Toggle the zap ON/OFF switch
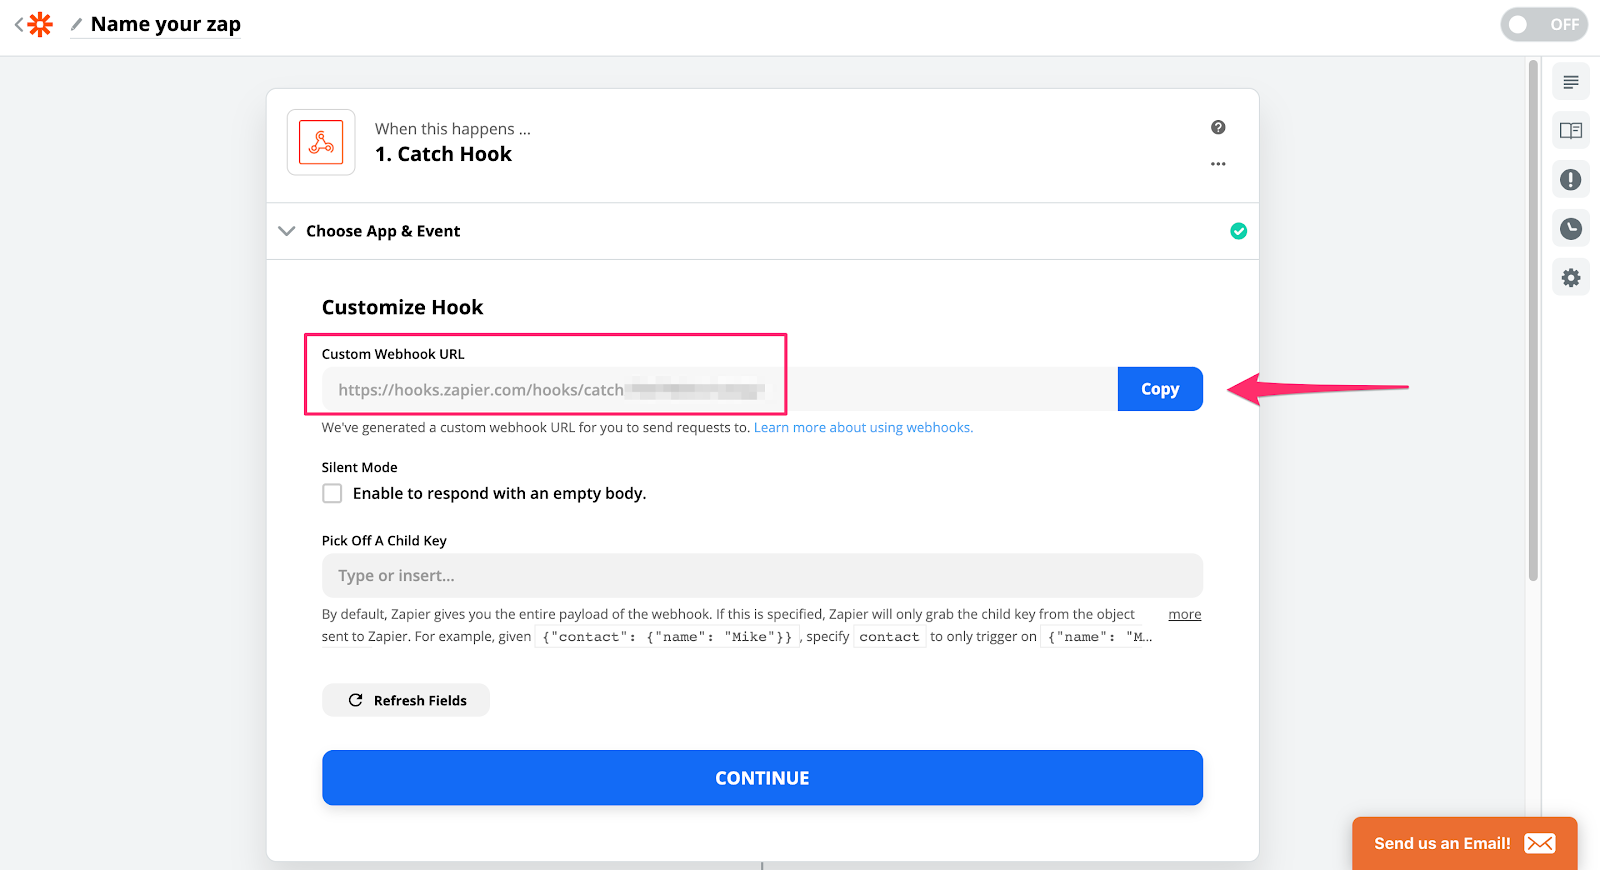This screenshot has width=1600, height=870. tap(1543, 24)
